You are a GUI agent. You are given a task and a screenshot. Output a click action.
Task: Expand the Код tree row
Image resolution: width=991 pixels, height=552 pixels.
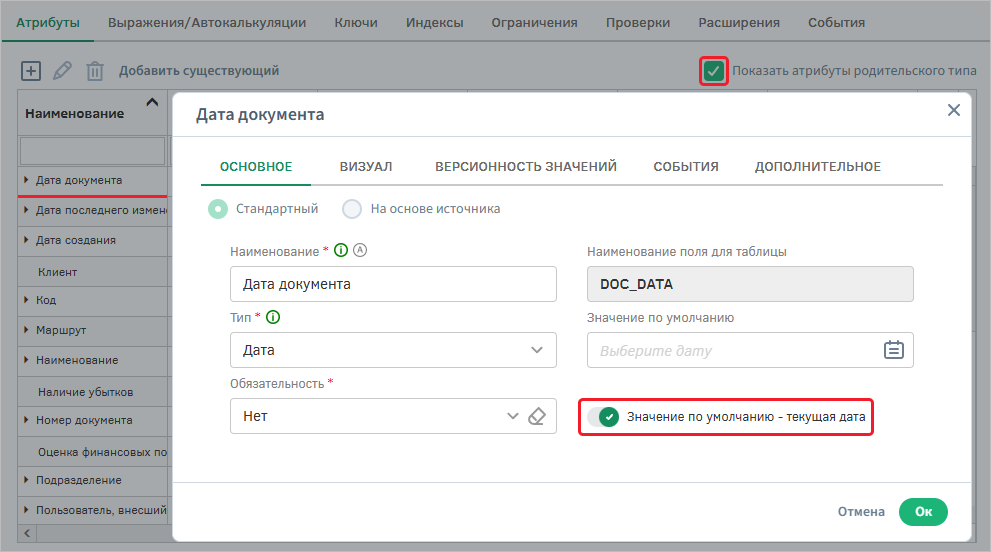point(26,300)
